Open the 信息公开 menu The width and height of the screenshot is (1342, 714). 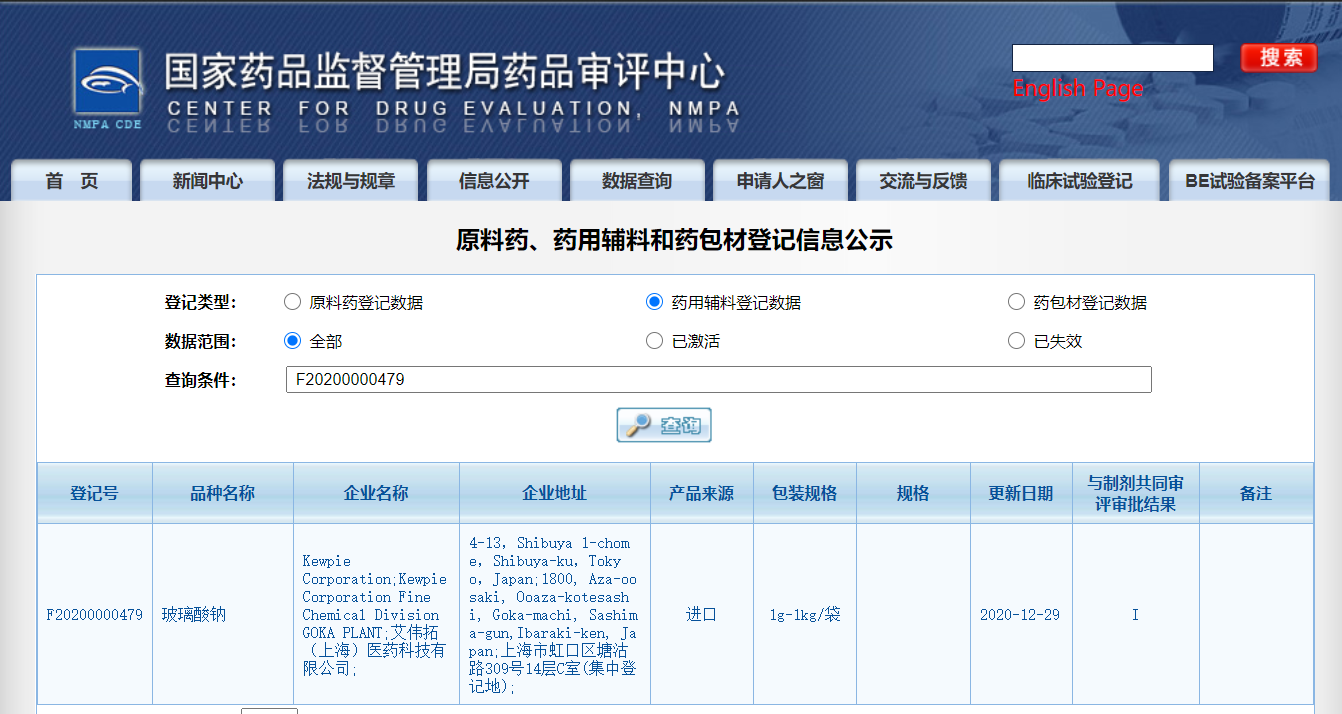coord(494,179)
